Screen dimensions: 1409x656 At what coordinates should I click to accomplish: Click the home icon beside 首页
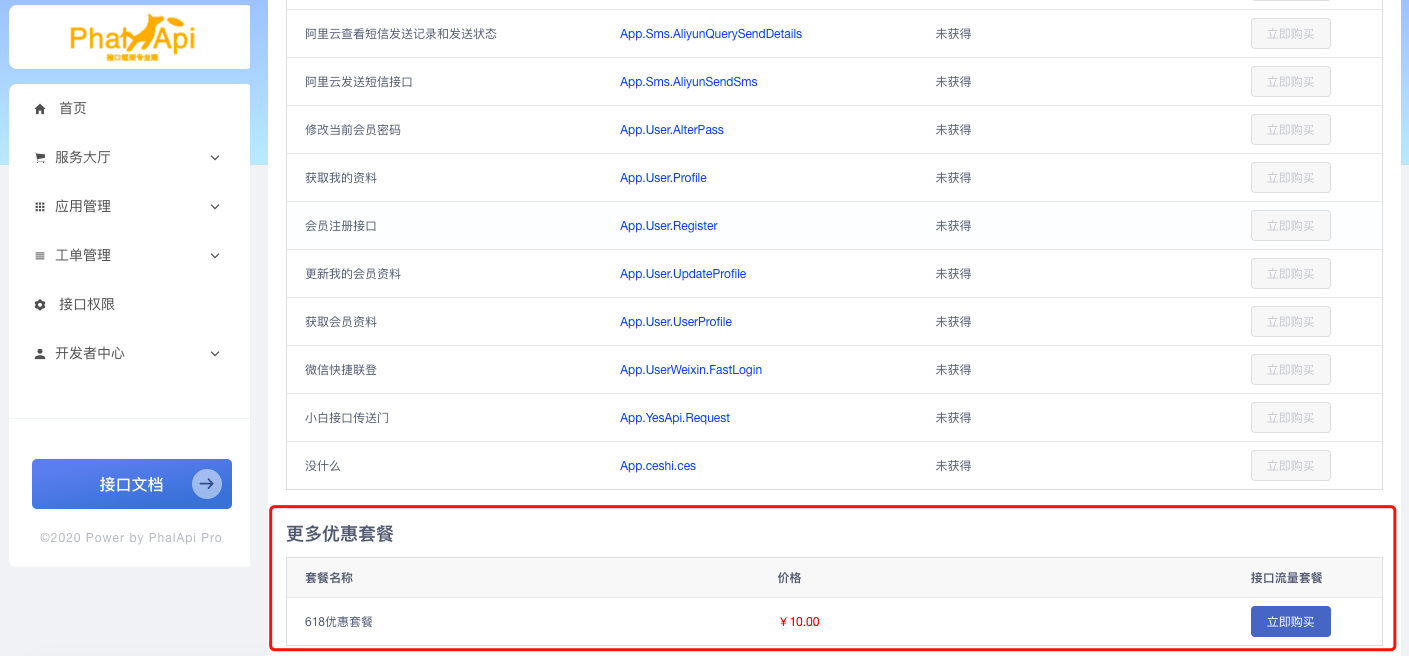tap(40, 109)
